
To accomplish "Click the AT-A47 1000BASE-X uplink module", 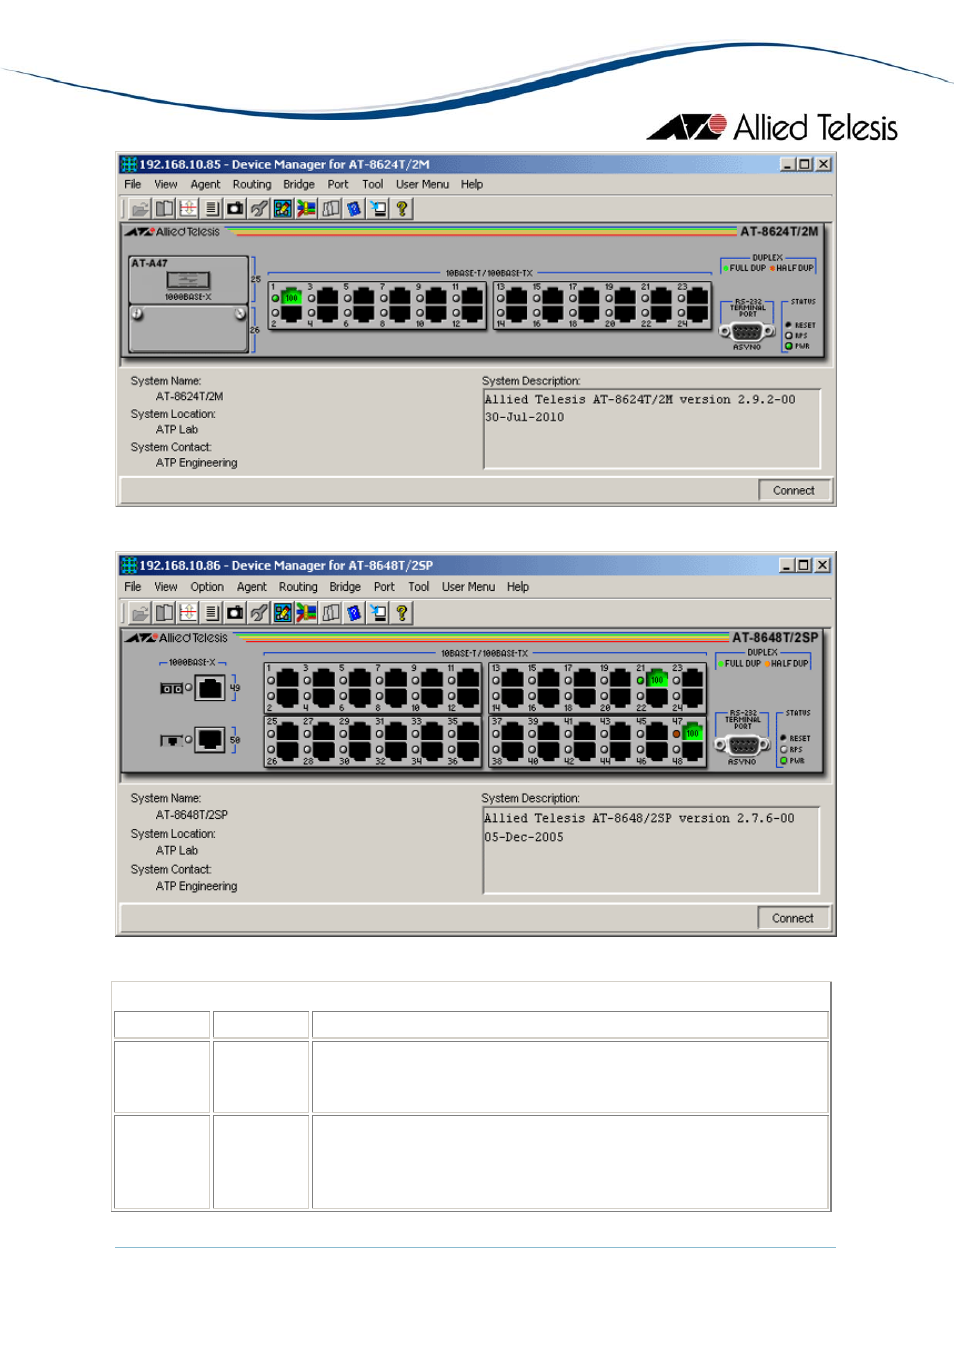I will pyautogui.click(x=188, y=280).
